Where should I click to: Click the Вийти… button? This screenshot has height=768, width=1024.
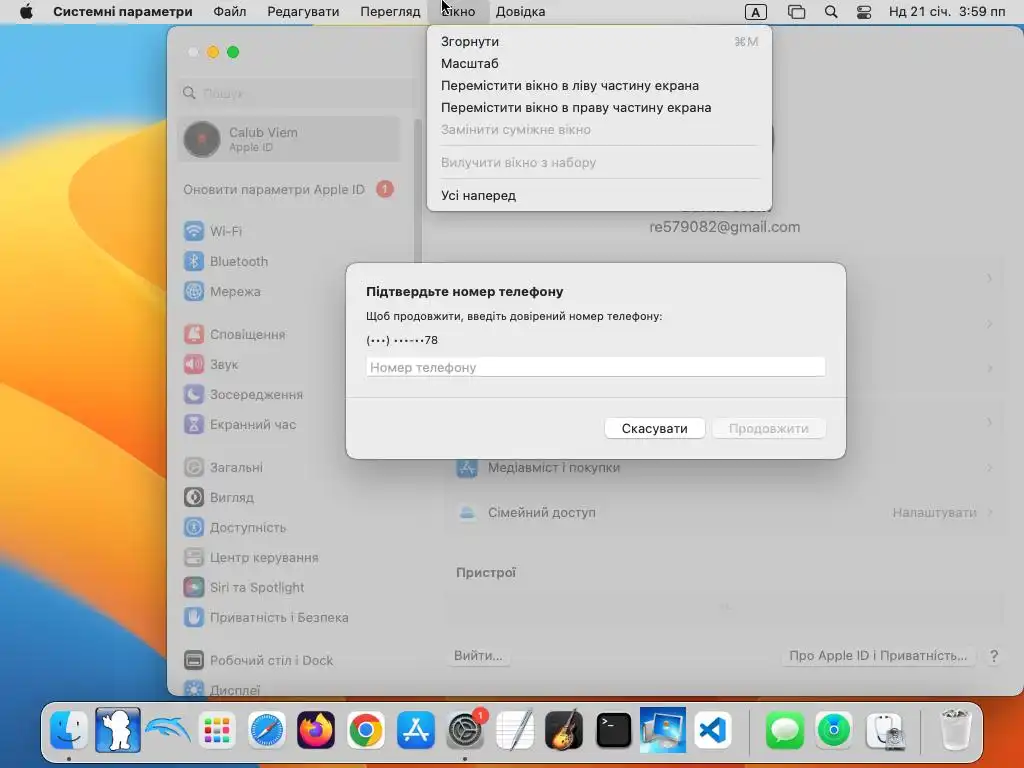pyautogui.click(x=478, y=656)
